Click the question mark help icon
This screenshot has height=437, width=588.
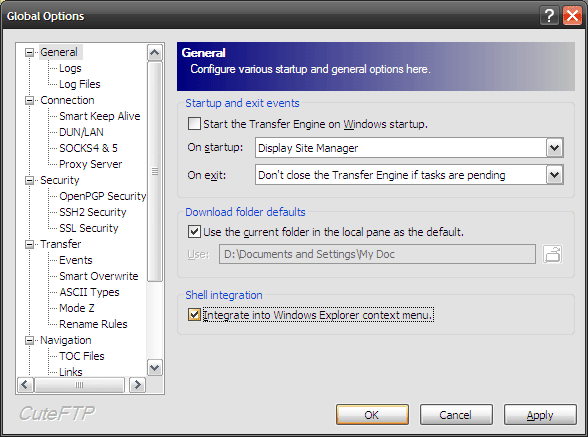549,16
